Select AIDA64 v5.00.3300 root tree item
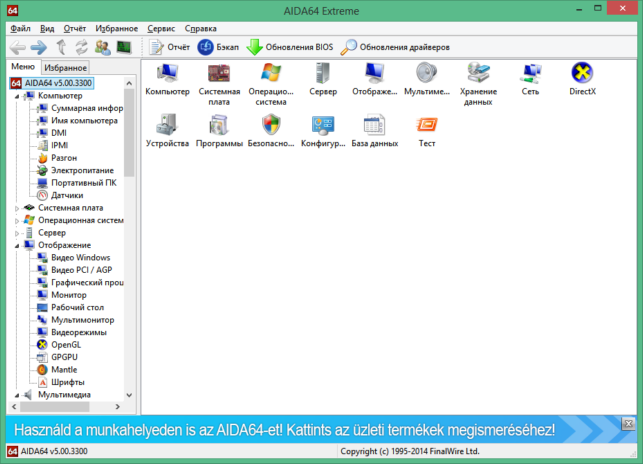Image resolution: width=643 pixels, height=464 pixels. click(x=52, y=83)
